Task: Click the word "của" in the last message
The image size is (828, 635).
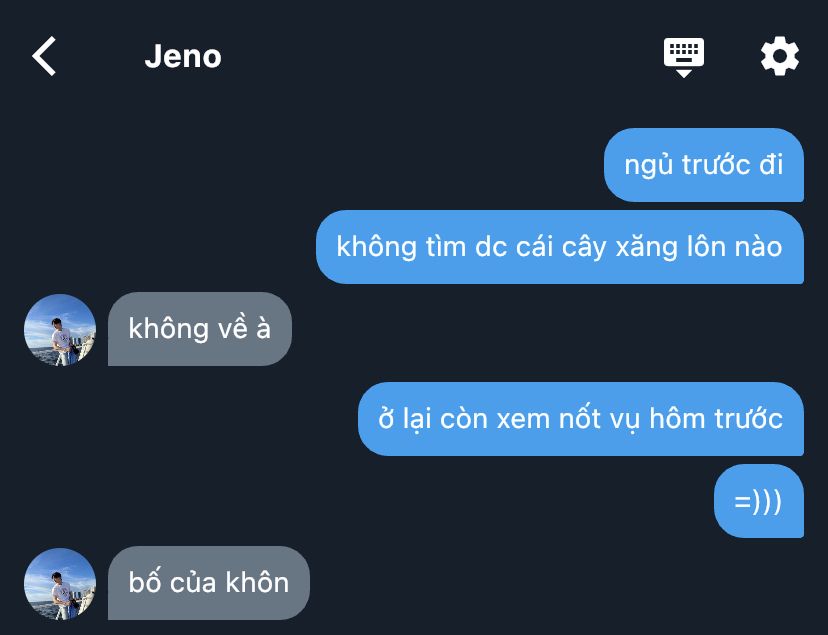Action: [x=193, y=583]
